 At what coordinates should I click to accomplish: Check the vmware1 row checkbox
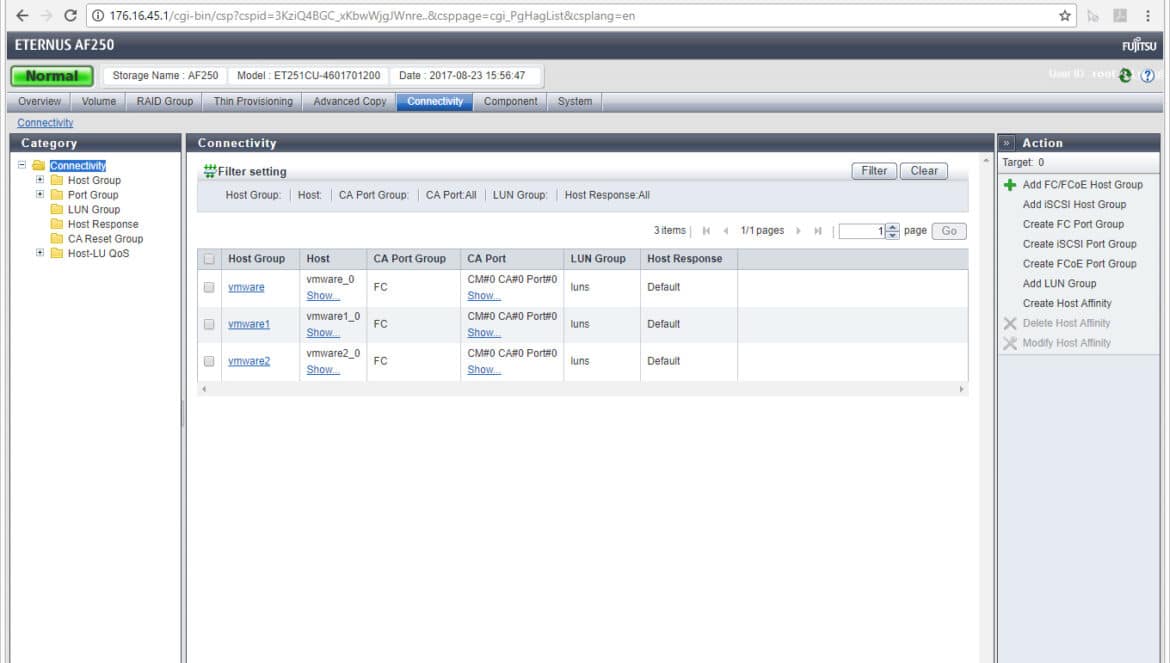coord(209,324)
